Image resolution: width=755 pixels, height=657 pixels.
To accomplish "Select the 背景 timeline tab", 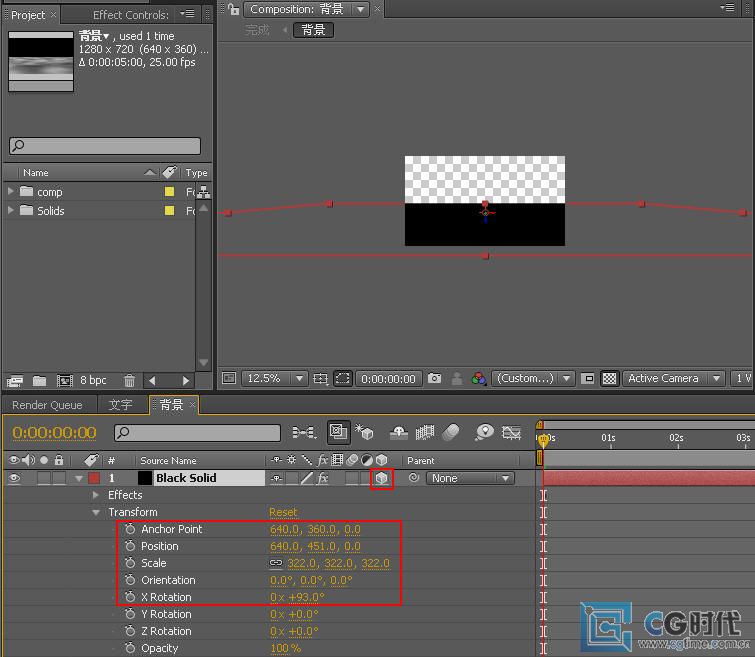I will click(x=171, y=405).
